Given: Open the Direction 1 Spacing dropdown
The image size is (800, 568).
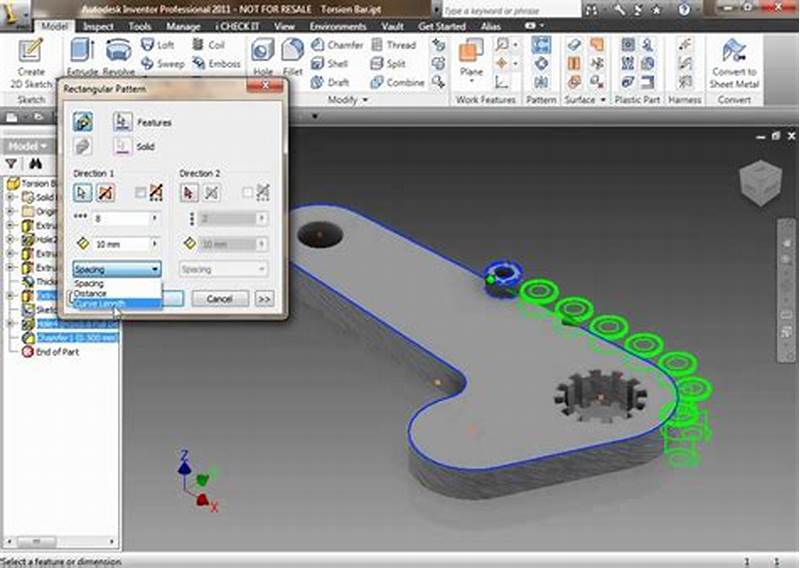Looking at the screenshot, I should [117, 269].
